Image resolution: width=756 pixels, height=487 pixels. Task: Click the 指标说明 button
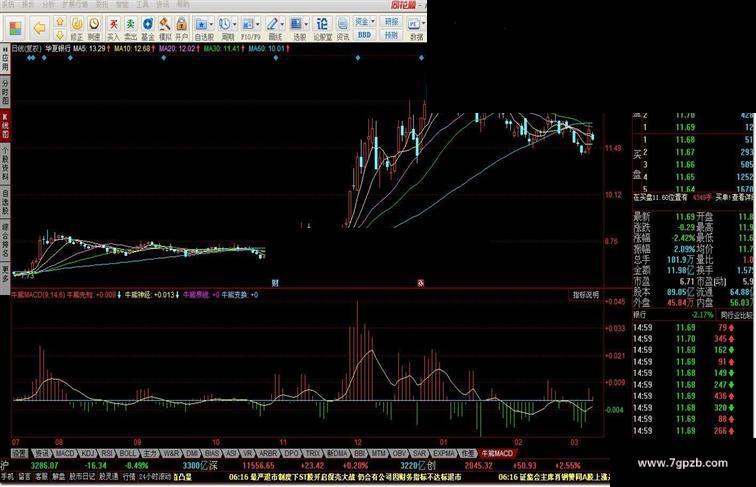coord(586,295)
